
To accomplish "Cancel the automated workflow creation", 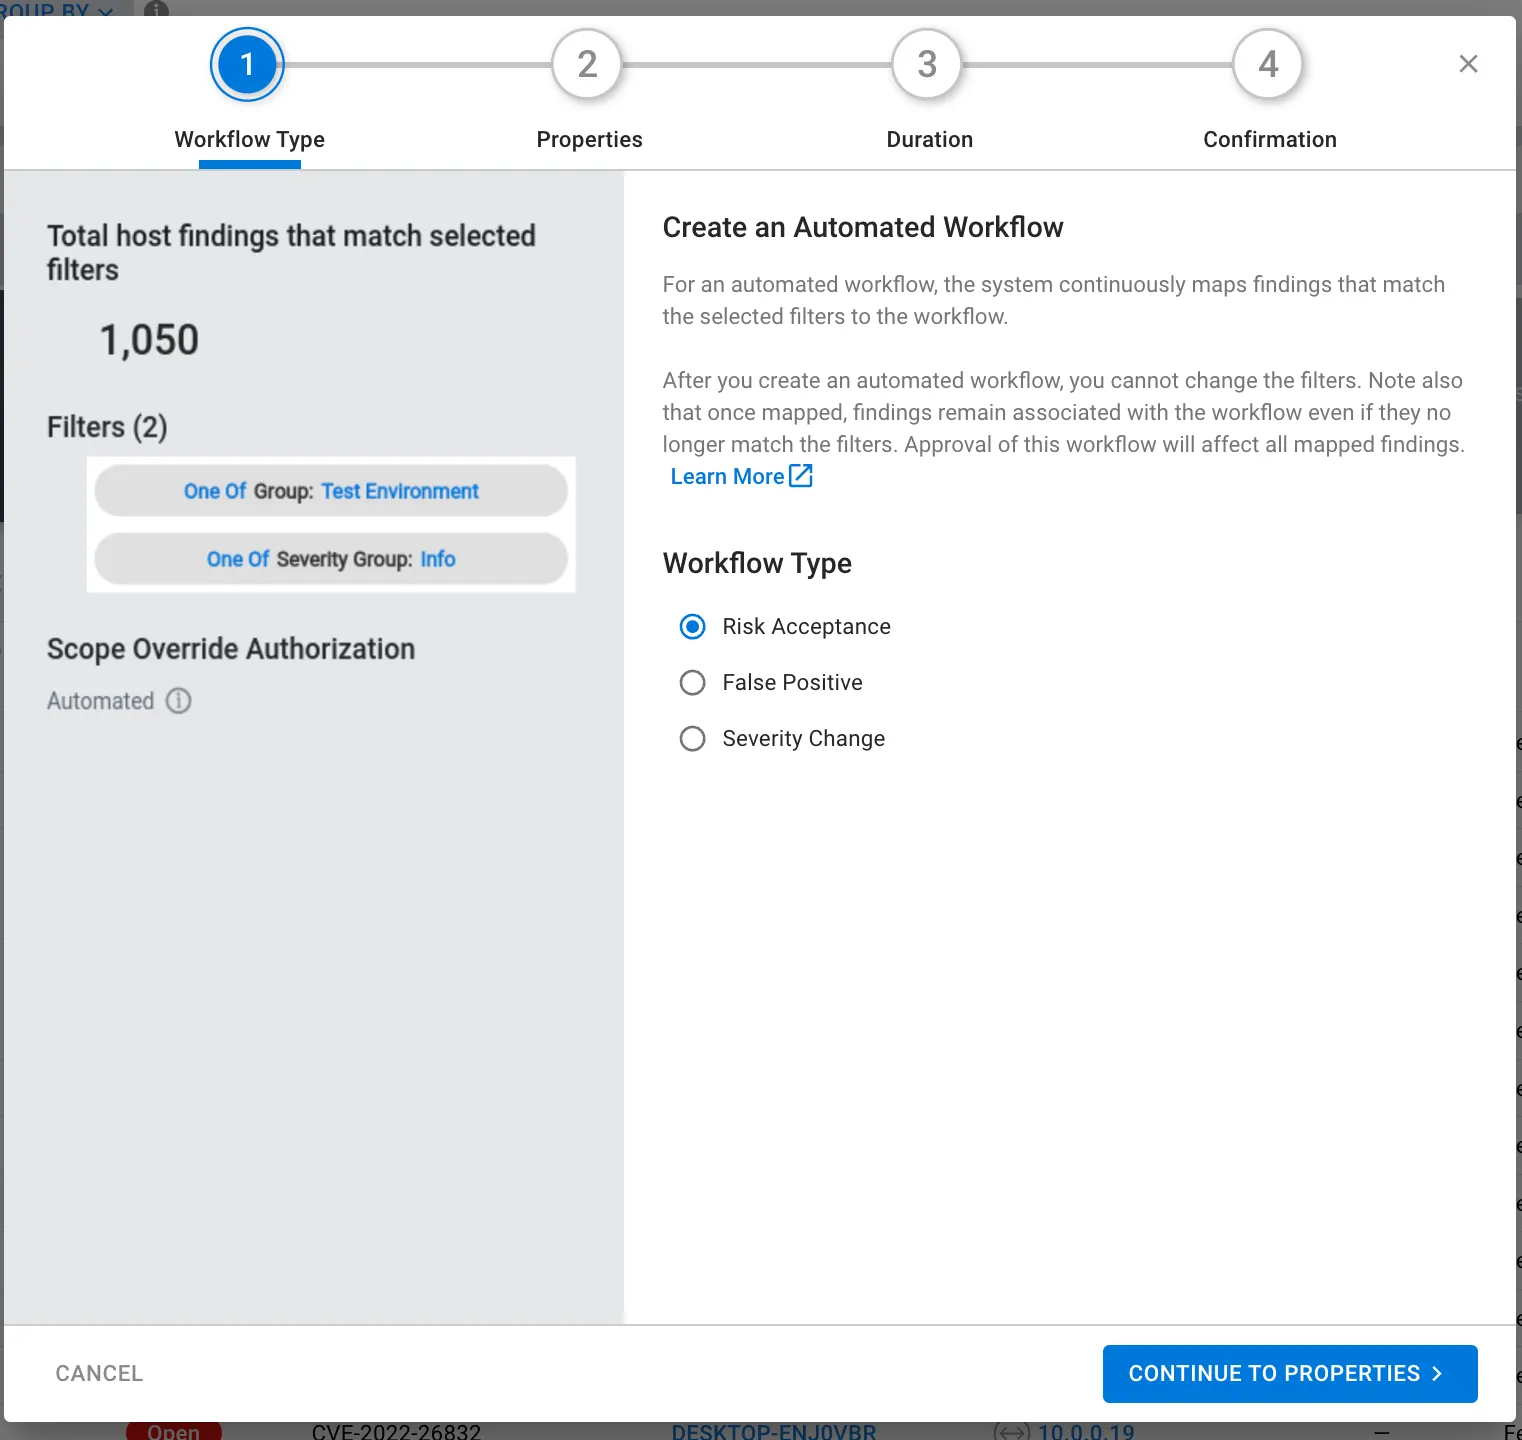I will pyautogui.click(x=99, y=1374).
